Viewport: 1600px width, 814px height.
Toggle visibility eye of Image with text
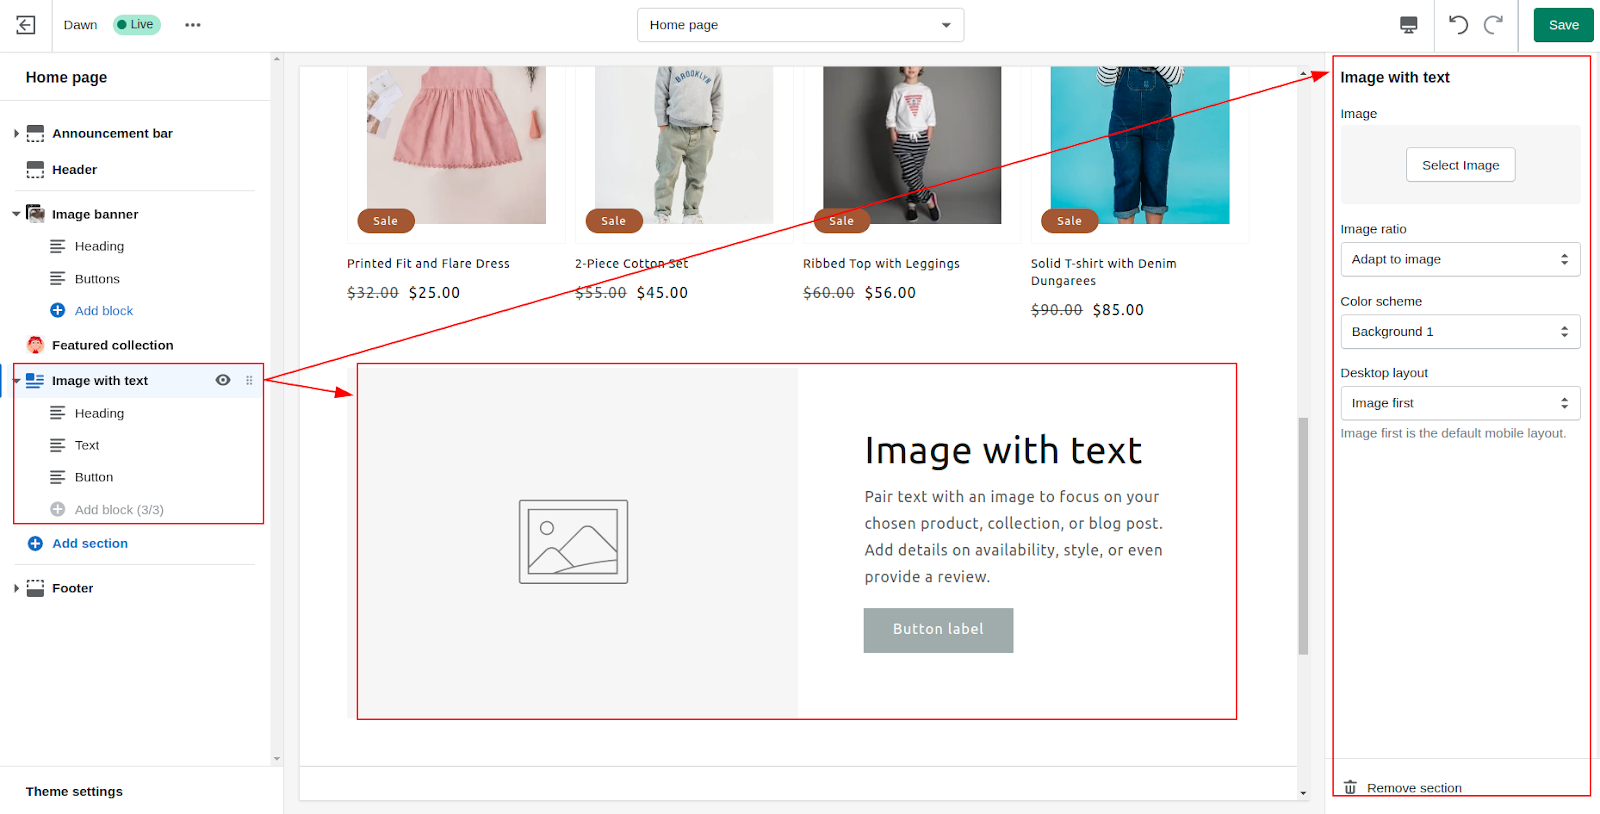pyautogui.click(x=223, y=380)
